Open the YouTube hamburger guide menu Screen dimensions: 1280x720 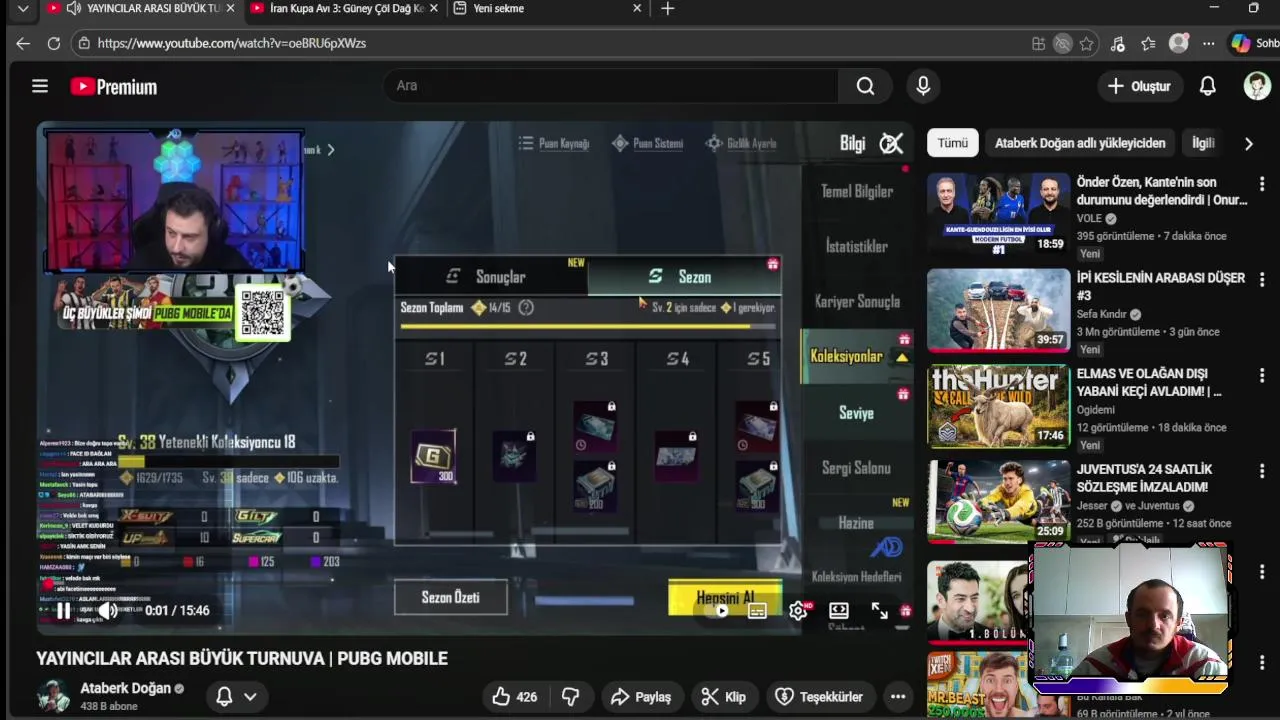coord(40,86)
